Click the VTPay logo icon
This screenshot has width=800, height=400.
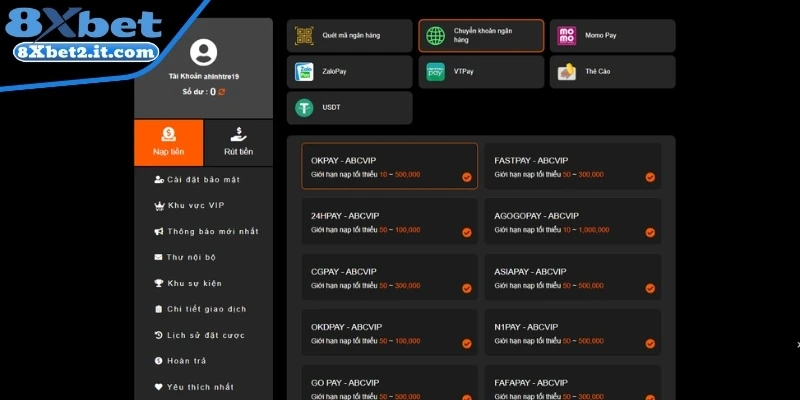436,72
